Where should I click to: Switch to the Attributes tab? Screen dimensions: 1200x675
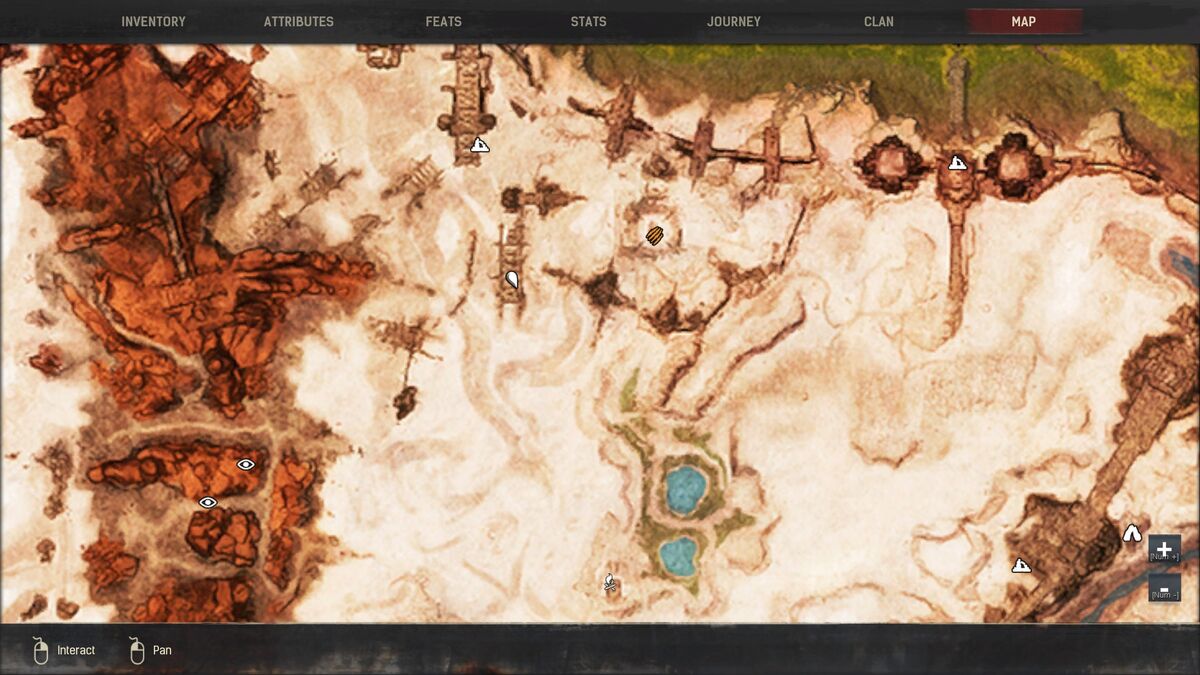(299, 21)
